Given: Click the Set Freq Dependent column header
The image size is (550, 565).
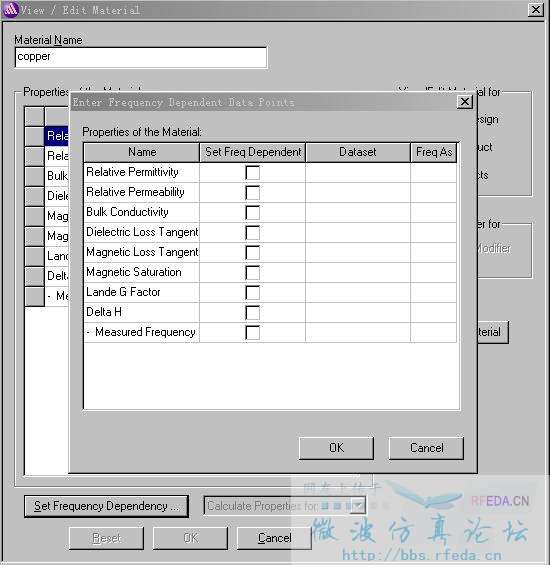Looking at the screenshot, I should click(x=253, y=152).
